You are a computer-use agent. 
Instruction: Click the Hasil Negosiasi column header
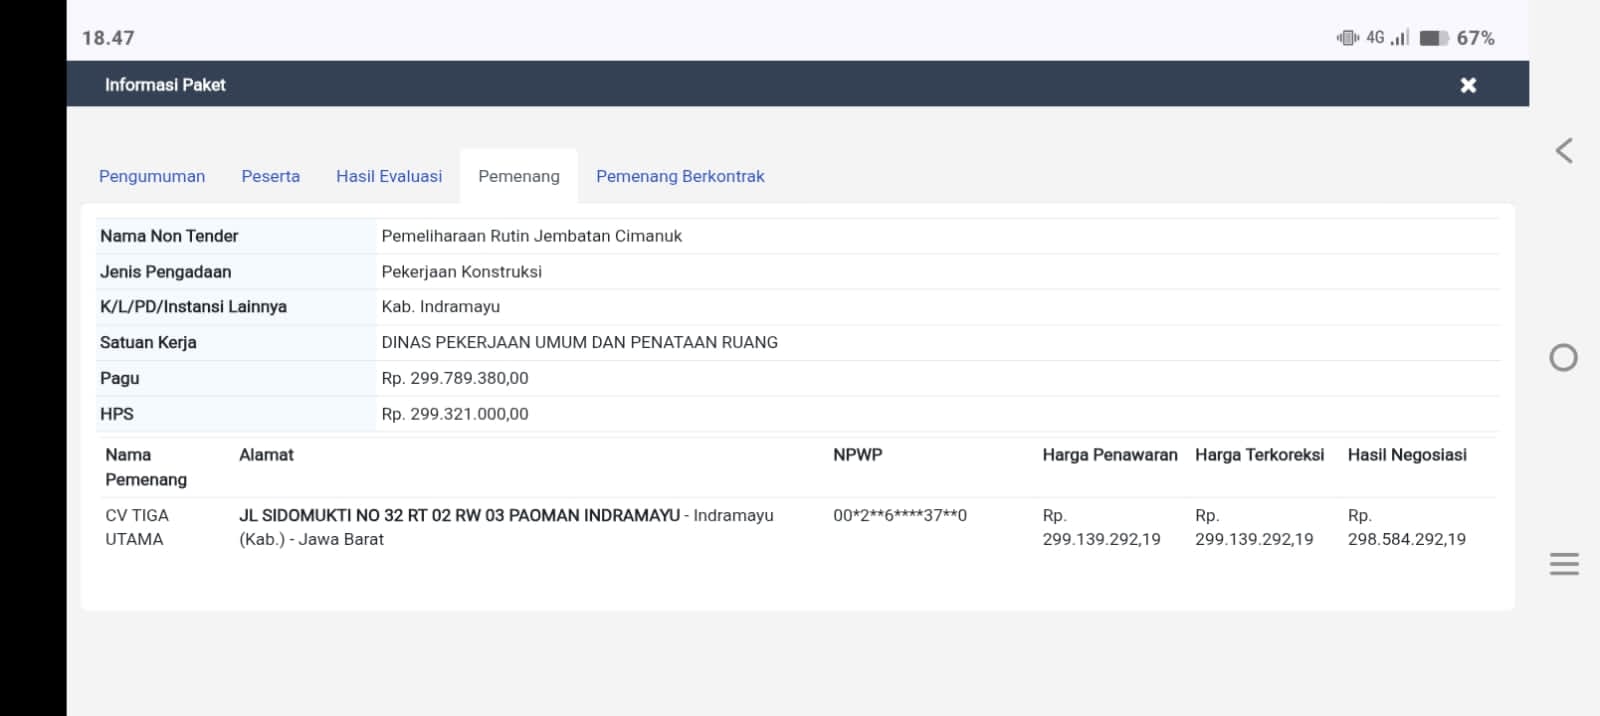1407,455
